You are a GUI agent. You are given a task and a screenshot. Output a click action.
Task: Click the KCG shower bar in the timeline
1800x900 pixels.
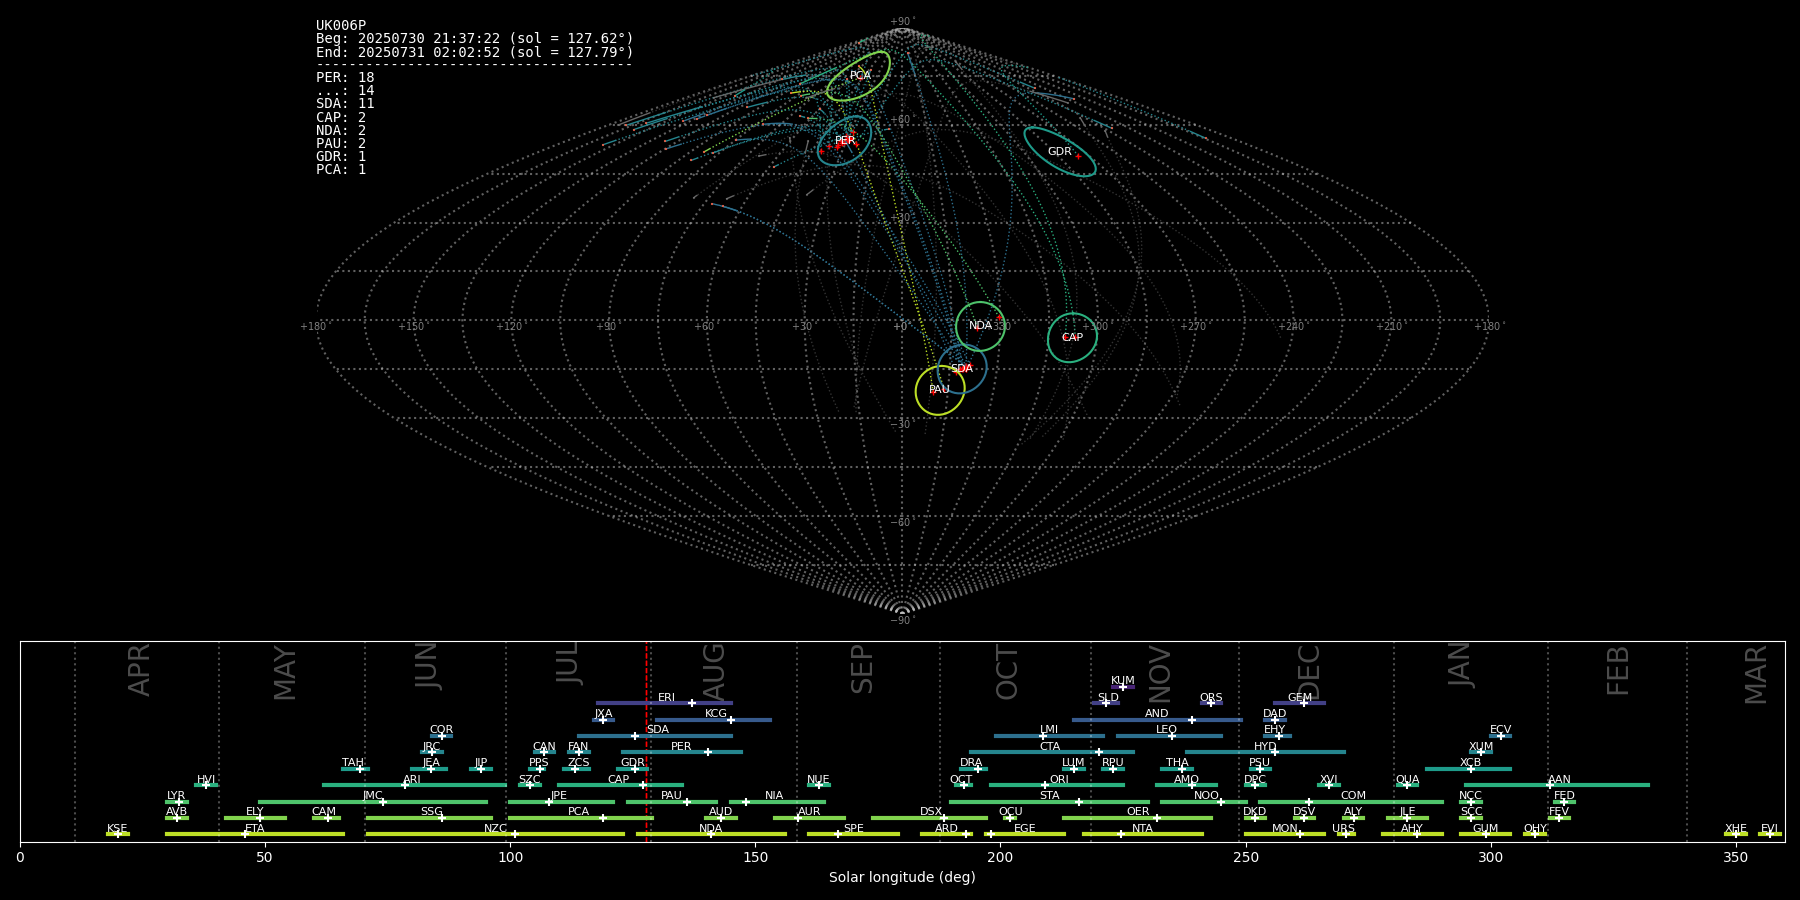click(x=713, y=720)
